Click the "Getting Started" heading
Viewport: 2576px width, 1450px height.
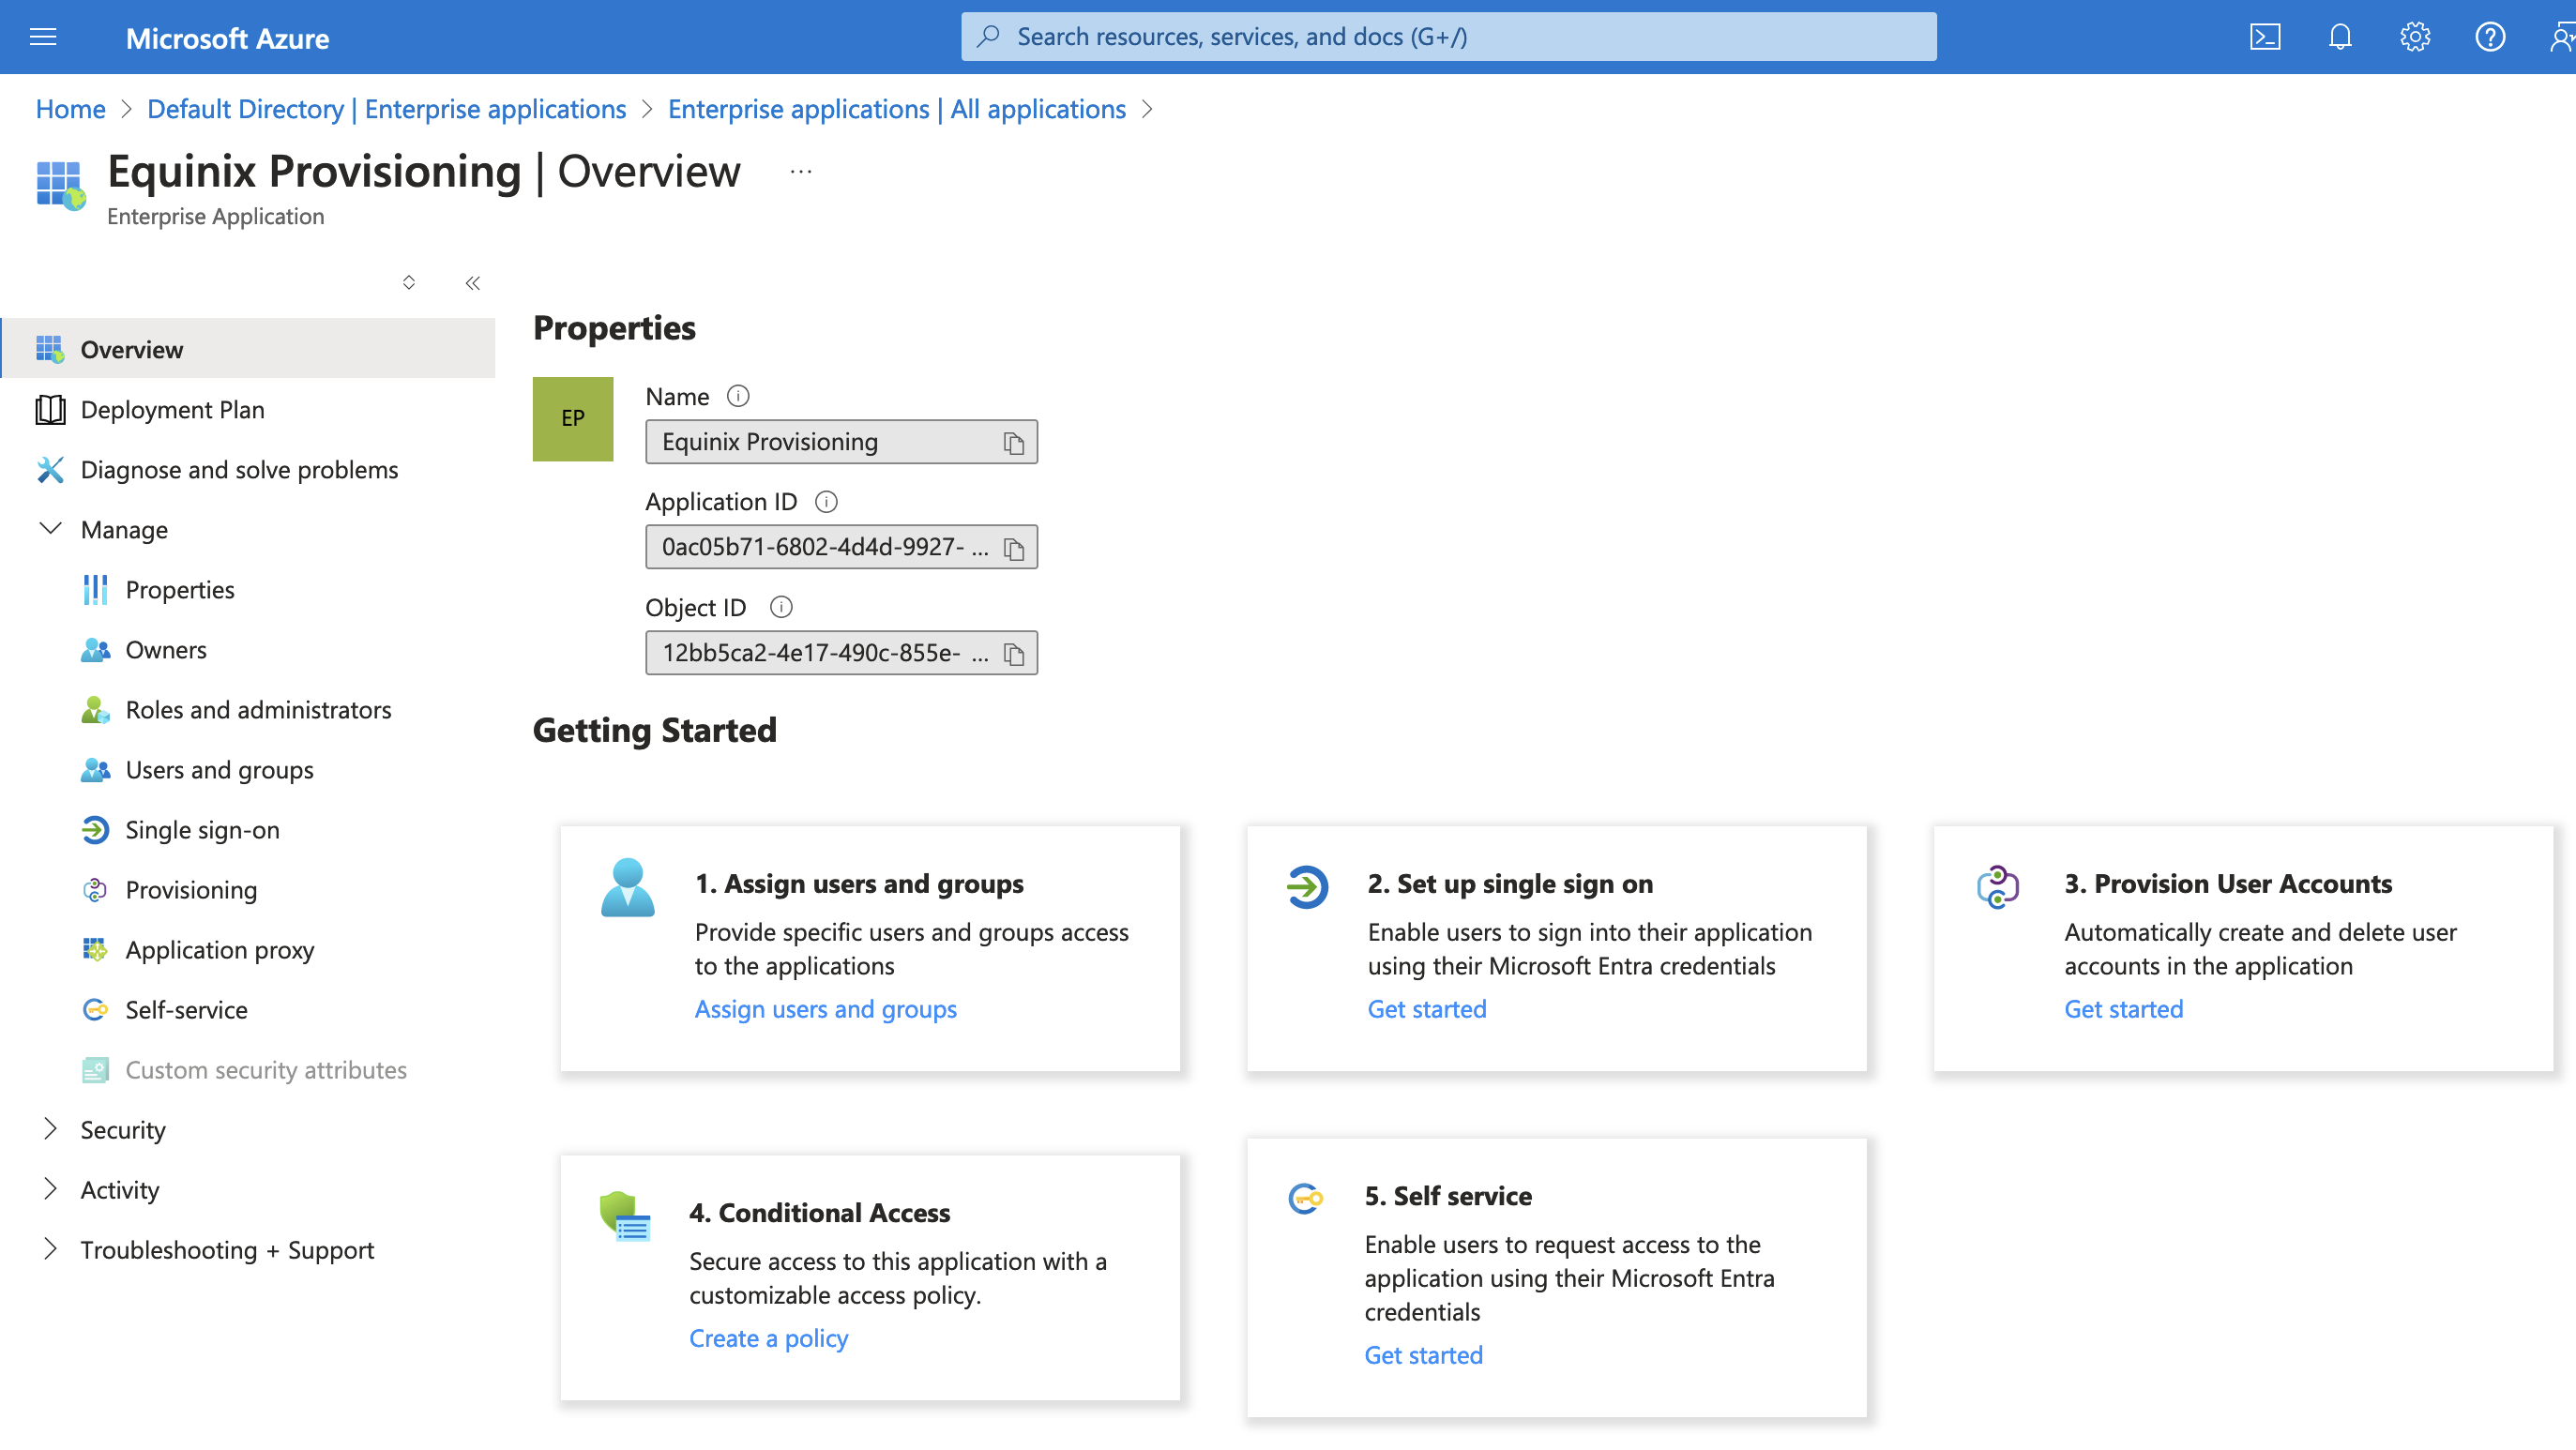(654, 730)
